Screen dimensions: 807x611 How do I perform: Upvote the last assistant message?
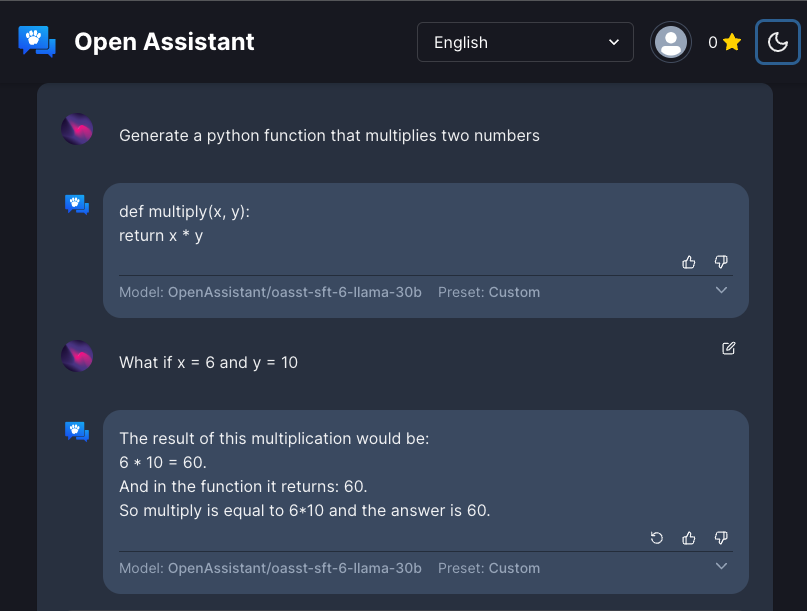[x=689, y=537]
